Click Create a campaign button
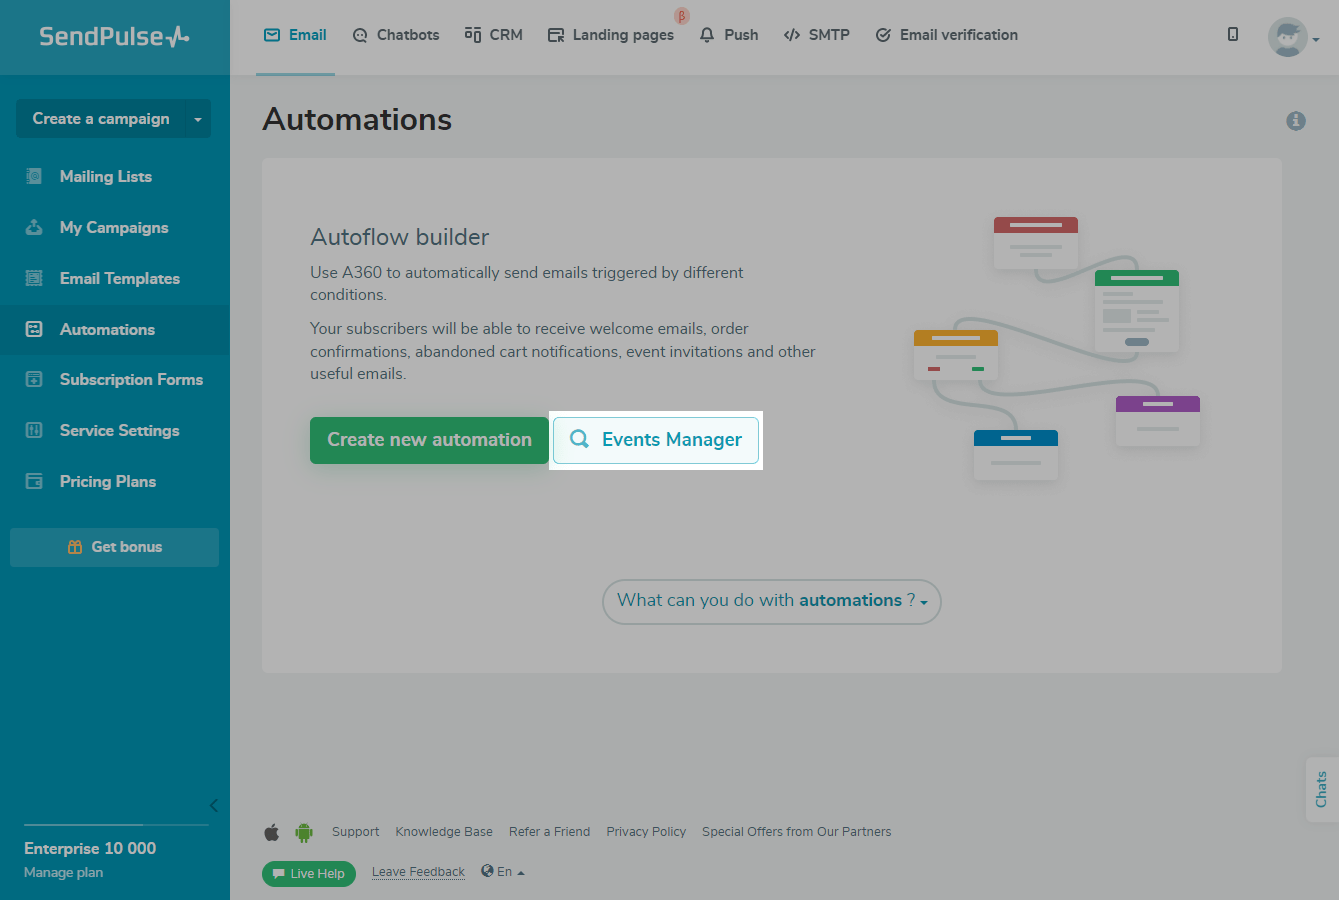Screen dimensions: 1339x900 101,119
